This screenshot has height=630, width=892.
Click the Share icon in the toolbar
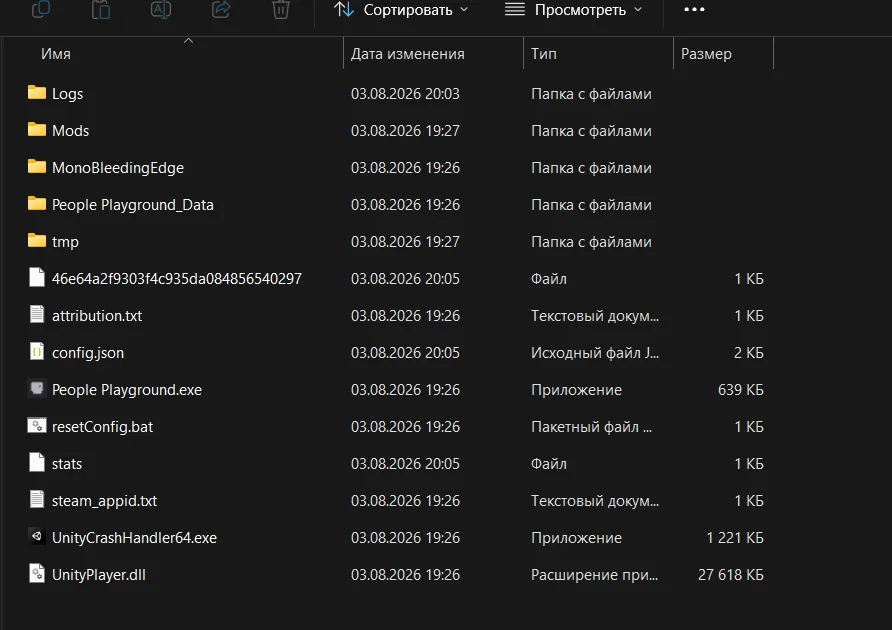(221, 9)
